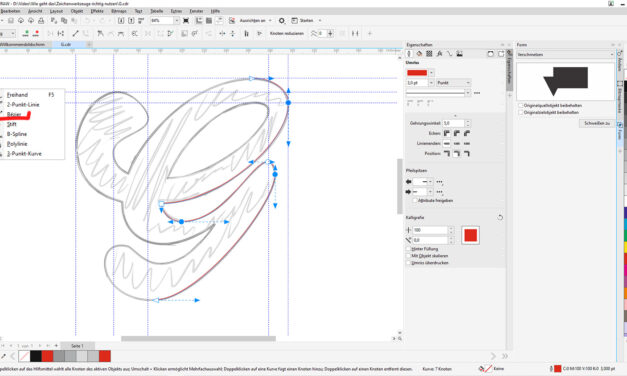Select the B-Spline drawing tool
This screenshot has height=376, width=627.
click(17, 134)
